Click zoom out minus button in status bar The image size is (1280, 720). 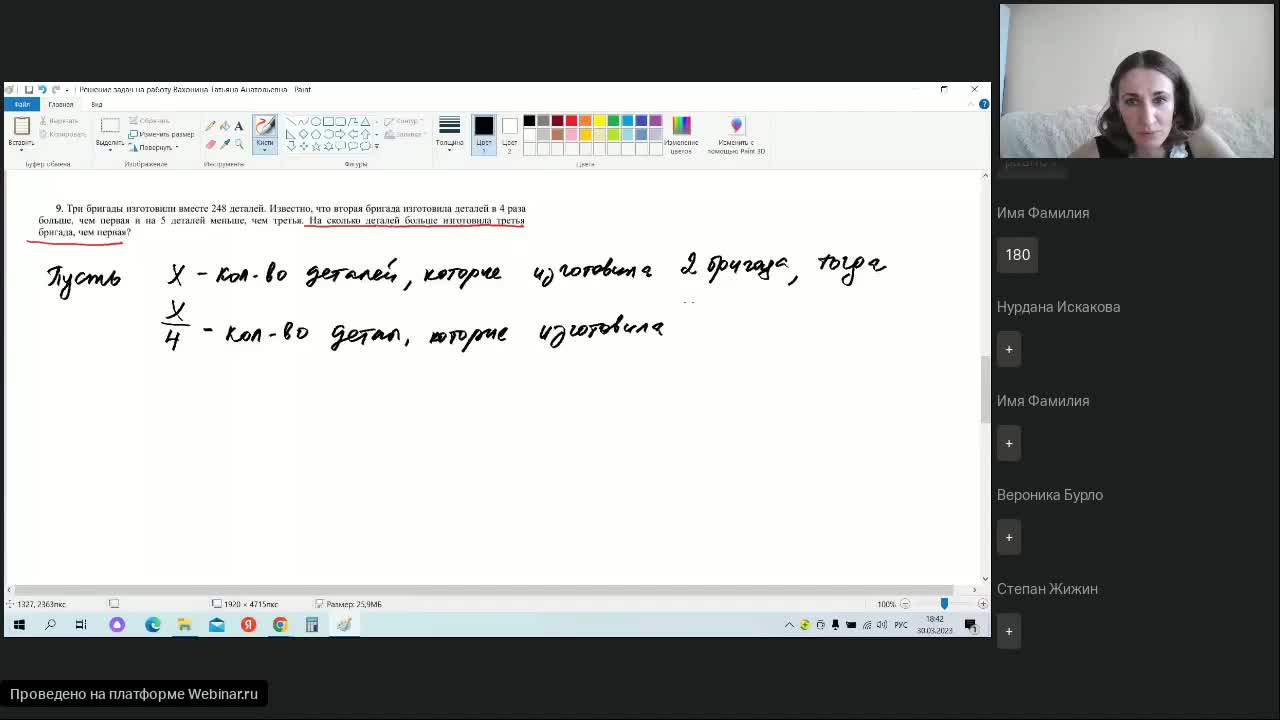pos(905,604)
